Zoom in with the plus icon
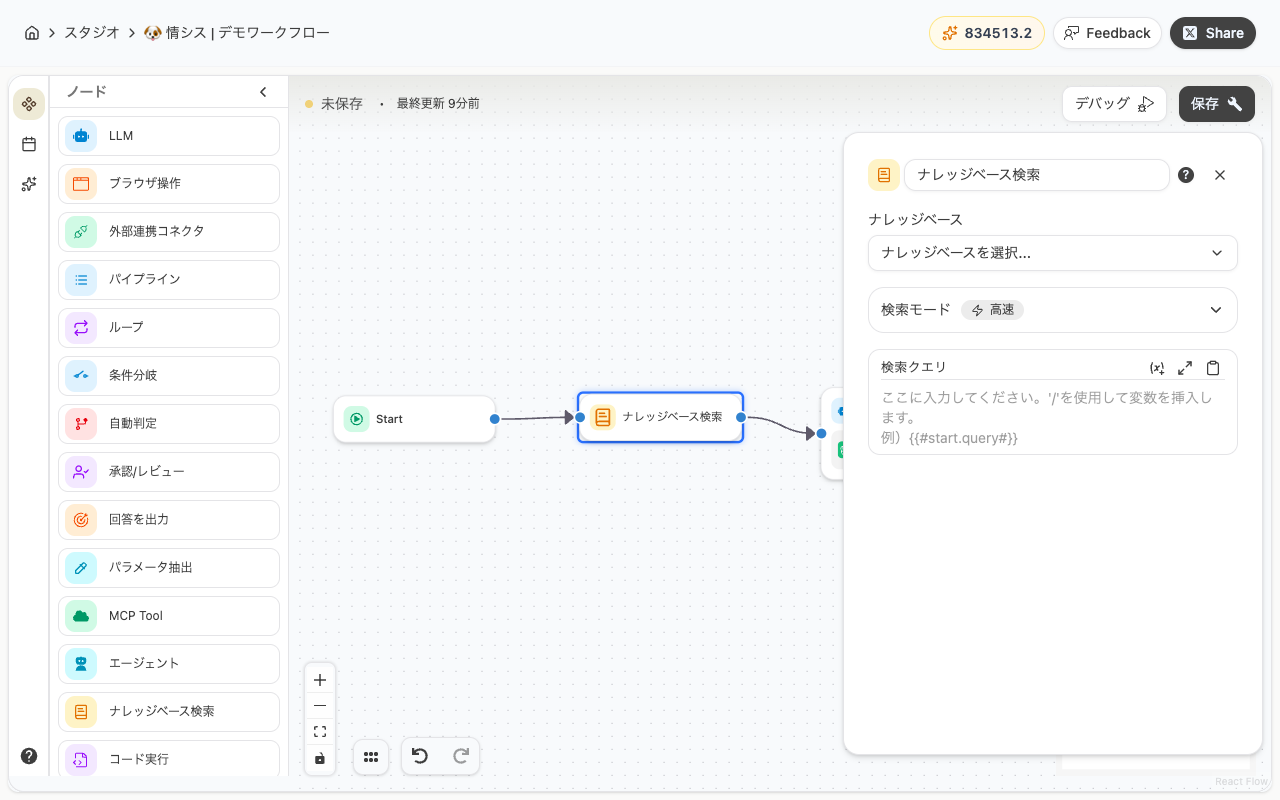This screenshot has height=800, width=1280. pyautogui.click(x=320, y=680)
